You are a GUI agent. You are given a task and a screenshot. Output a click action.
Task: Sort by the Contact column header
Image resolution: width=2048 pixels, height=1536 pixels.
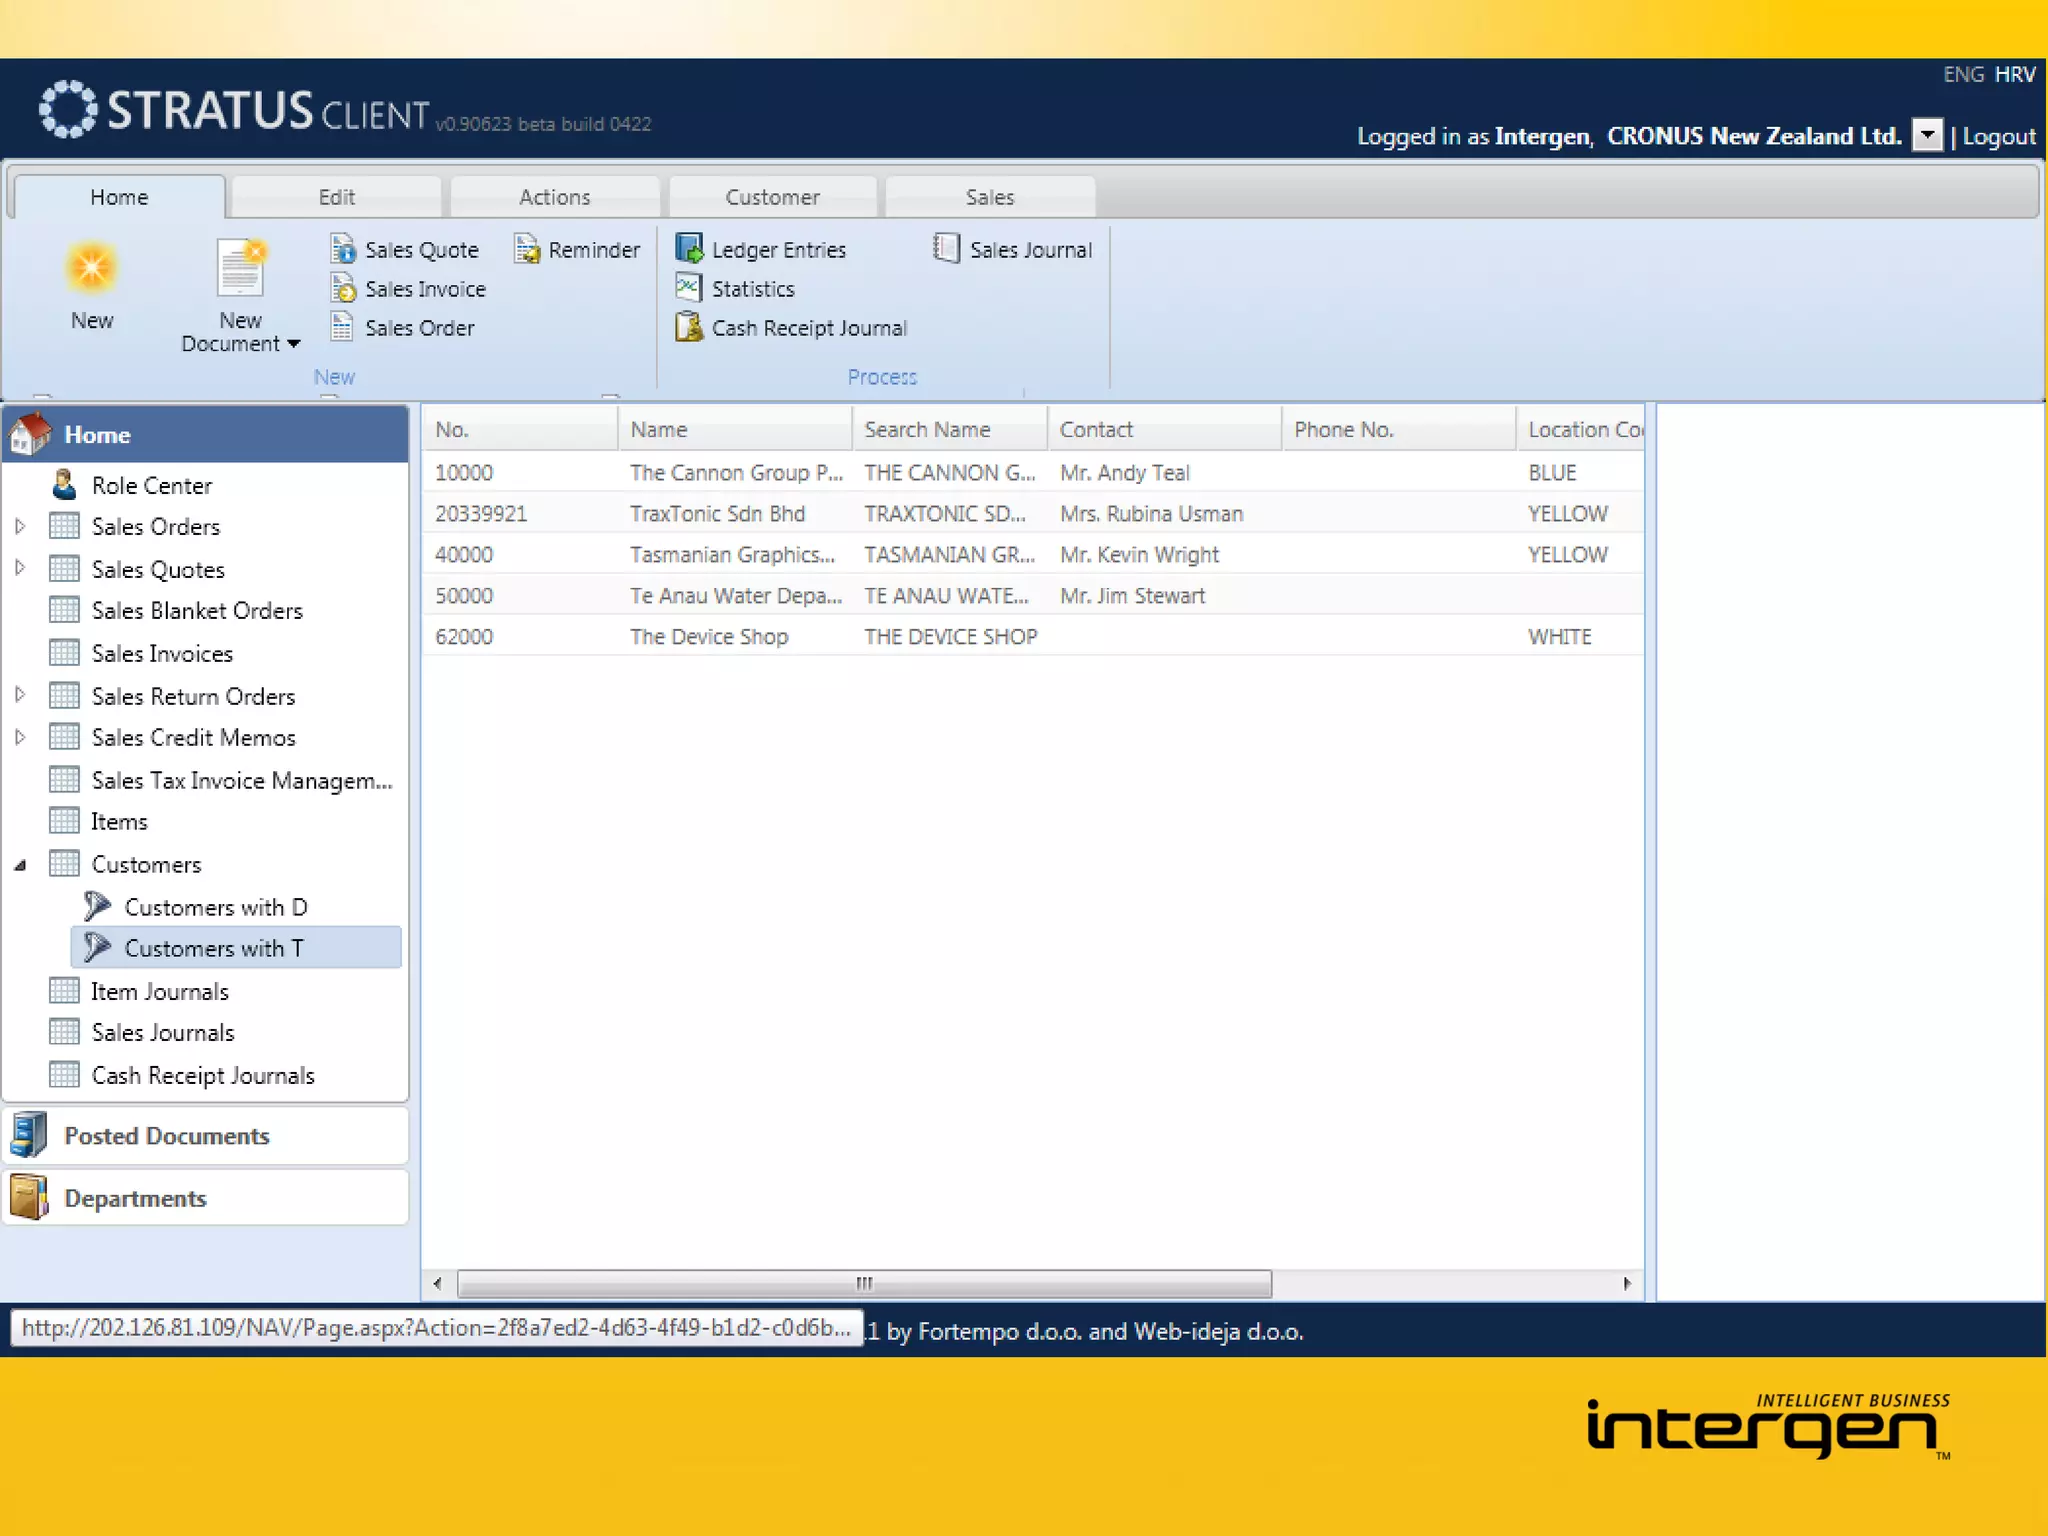pos(1164,429)
